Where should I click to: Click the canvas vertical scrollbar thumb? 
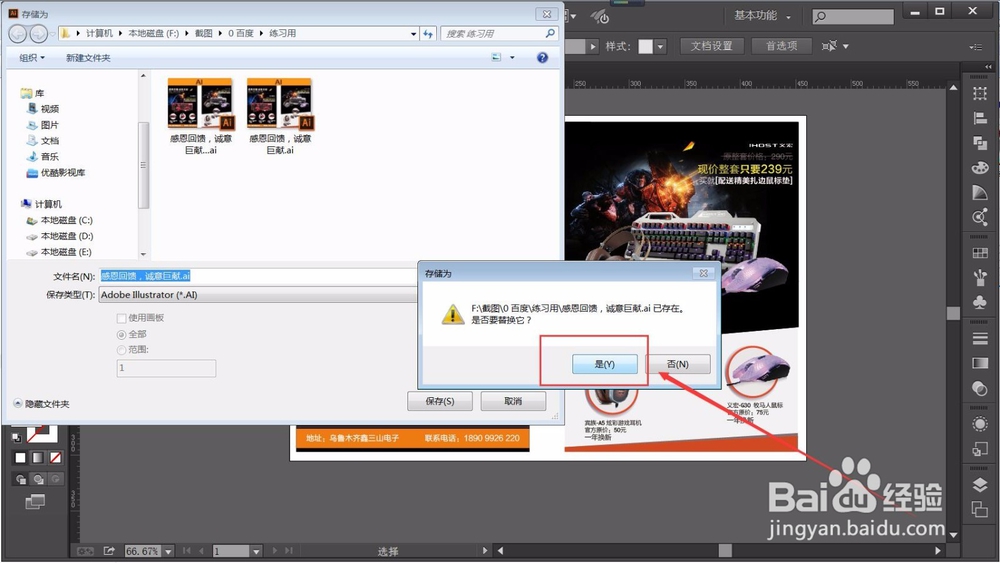(953, 313)
